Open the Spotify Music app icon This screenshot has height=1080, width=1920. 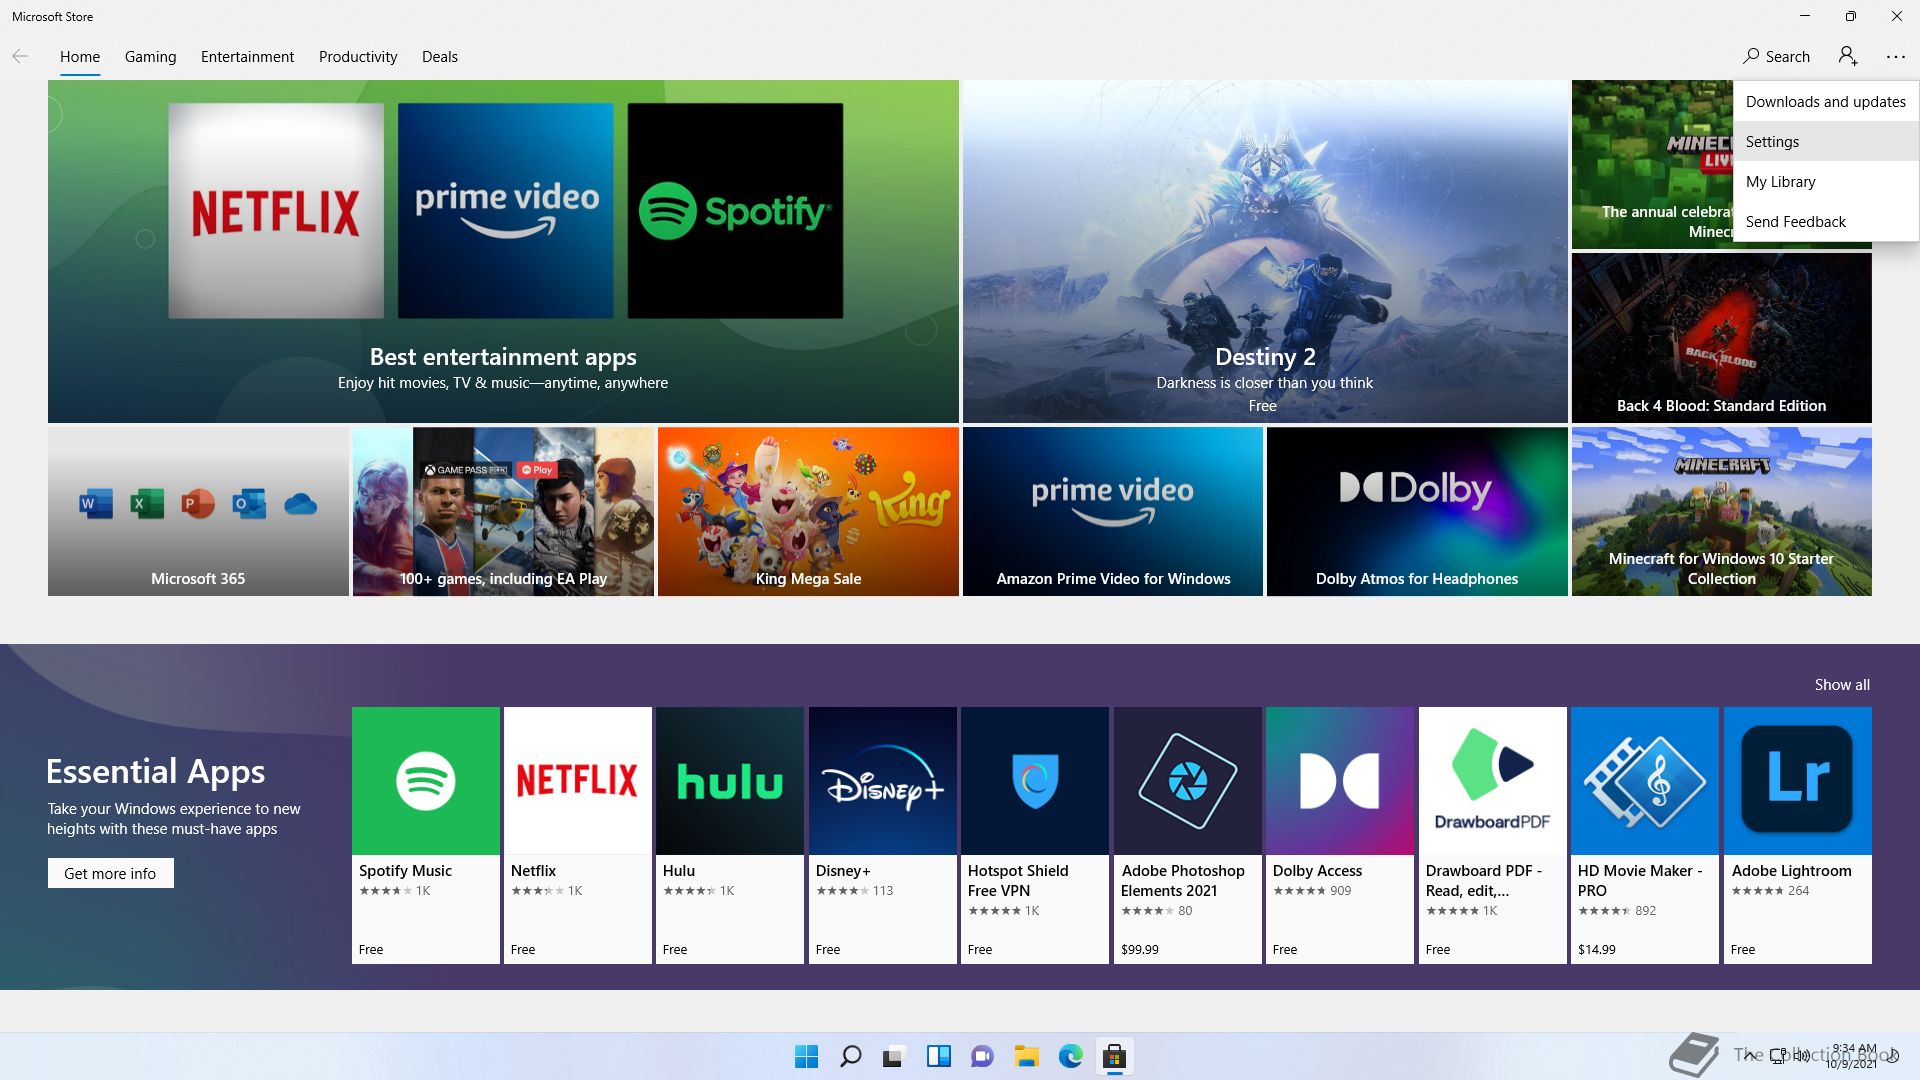coord(426,781)
